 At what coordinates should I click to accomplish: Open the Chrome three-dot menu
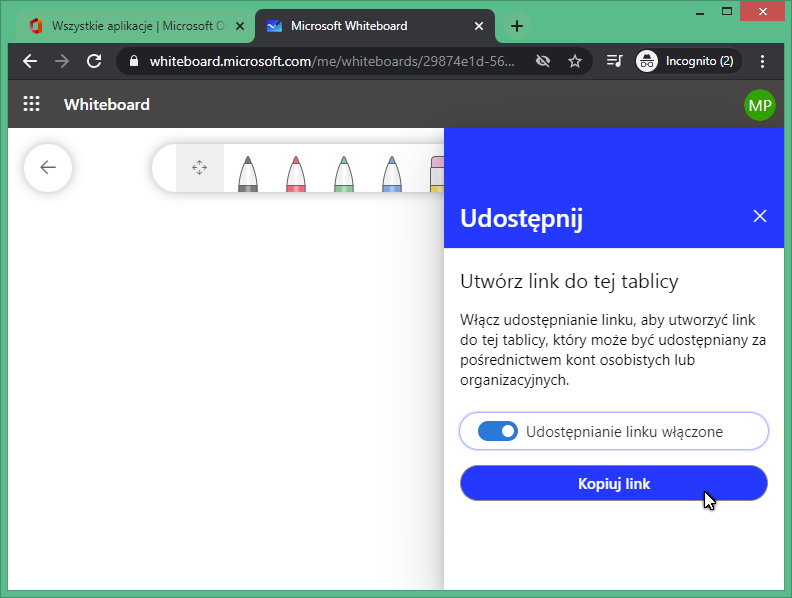click(x=763, y=61)
